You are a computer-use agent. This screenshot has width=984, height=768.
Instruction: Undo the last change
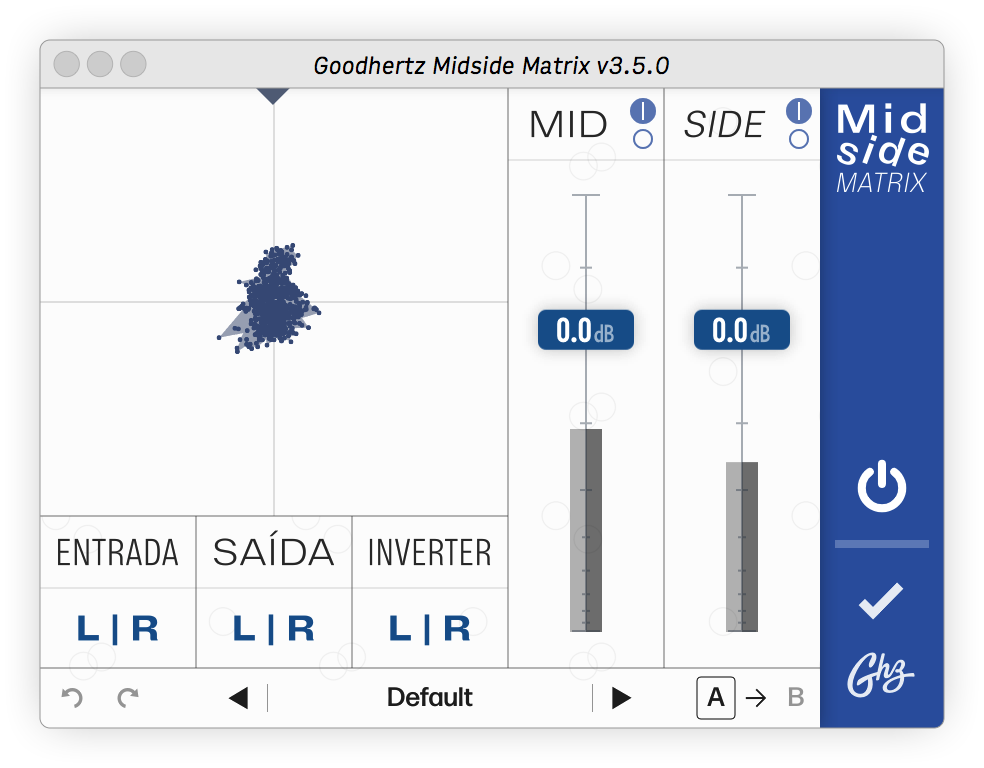tap(72, 697)
